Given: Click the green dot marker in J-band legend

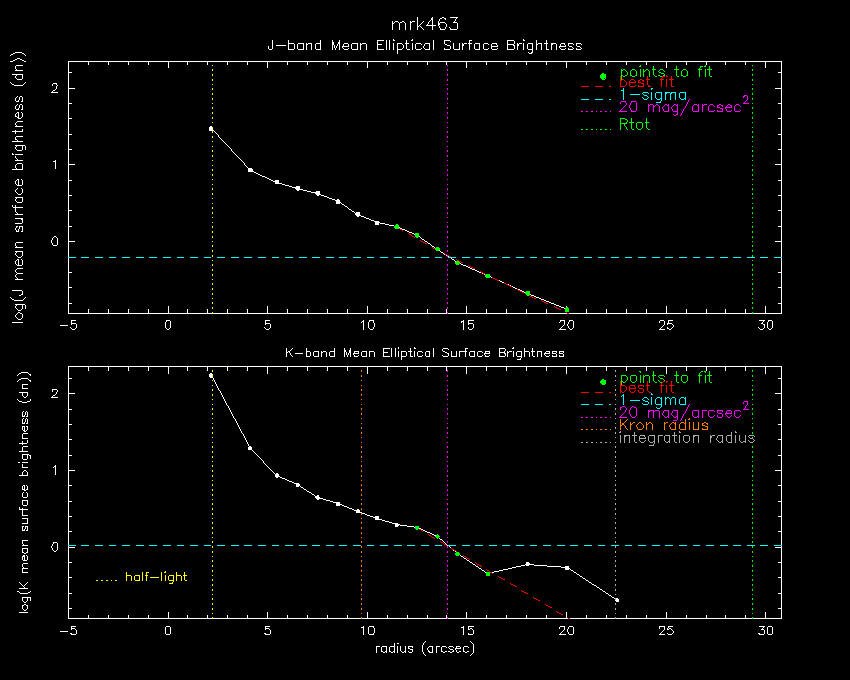Looking at the screenshot, I should (x=603, y=77).
